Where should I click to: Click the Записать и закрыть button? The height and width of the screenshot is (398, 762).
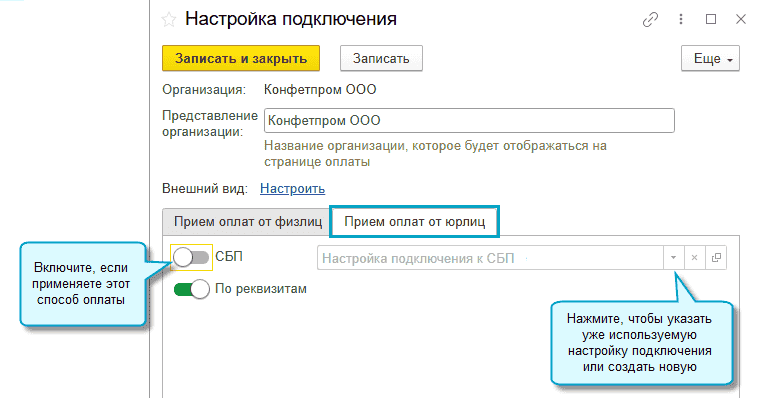coord(241,58)
